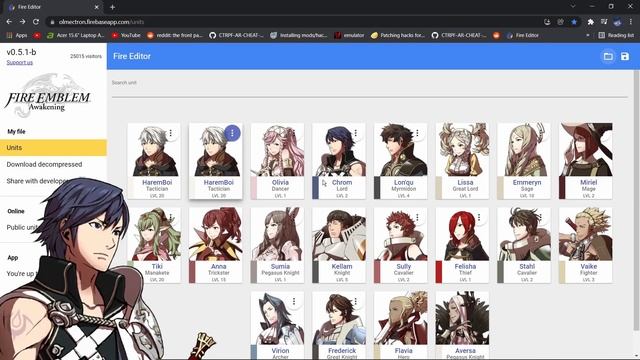
Task: Click the browser forward arrow
Action: (x=22, y=22)
